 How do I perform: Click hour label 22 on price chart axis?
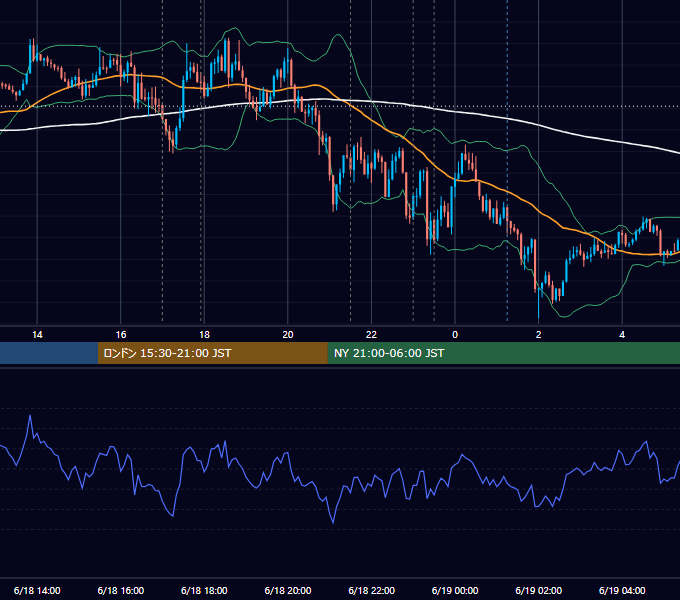pyautogui.click(x=372, y=335)
